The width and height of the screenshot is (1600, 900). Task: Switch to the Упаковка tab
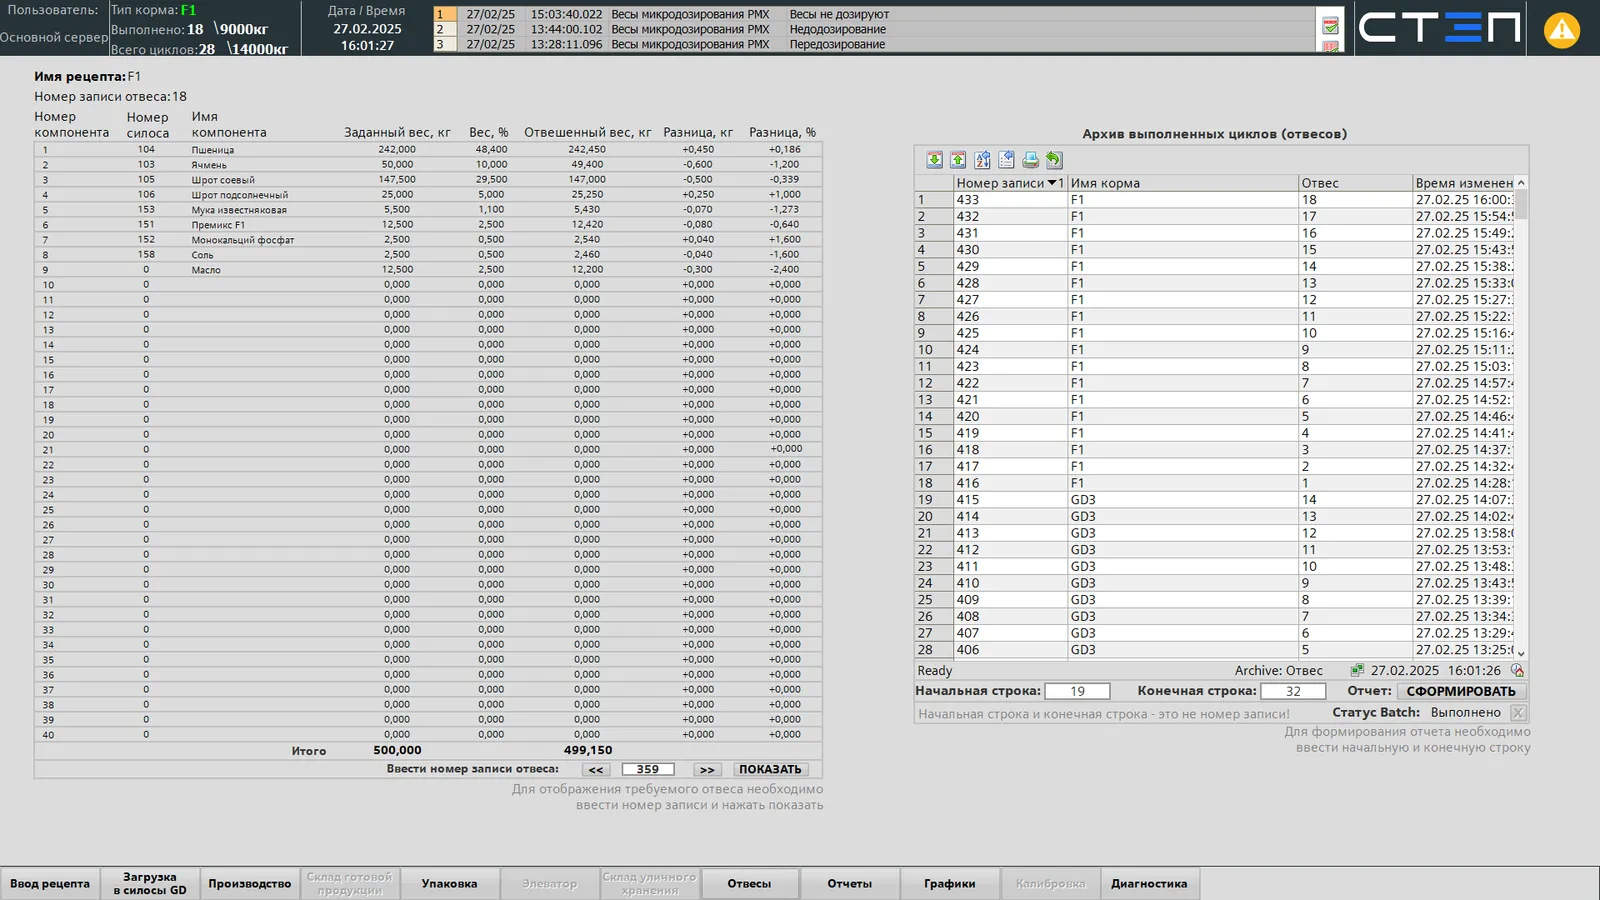[x=450, y=884]
